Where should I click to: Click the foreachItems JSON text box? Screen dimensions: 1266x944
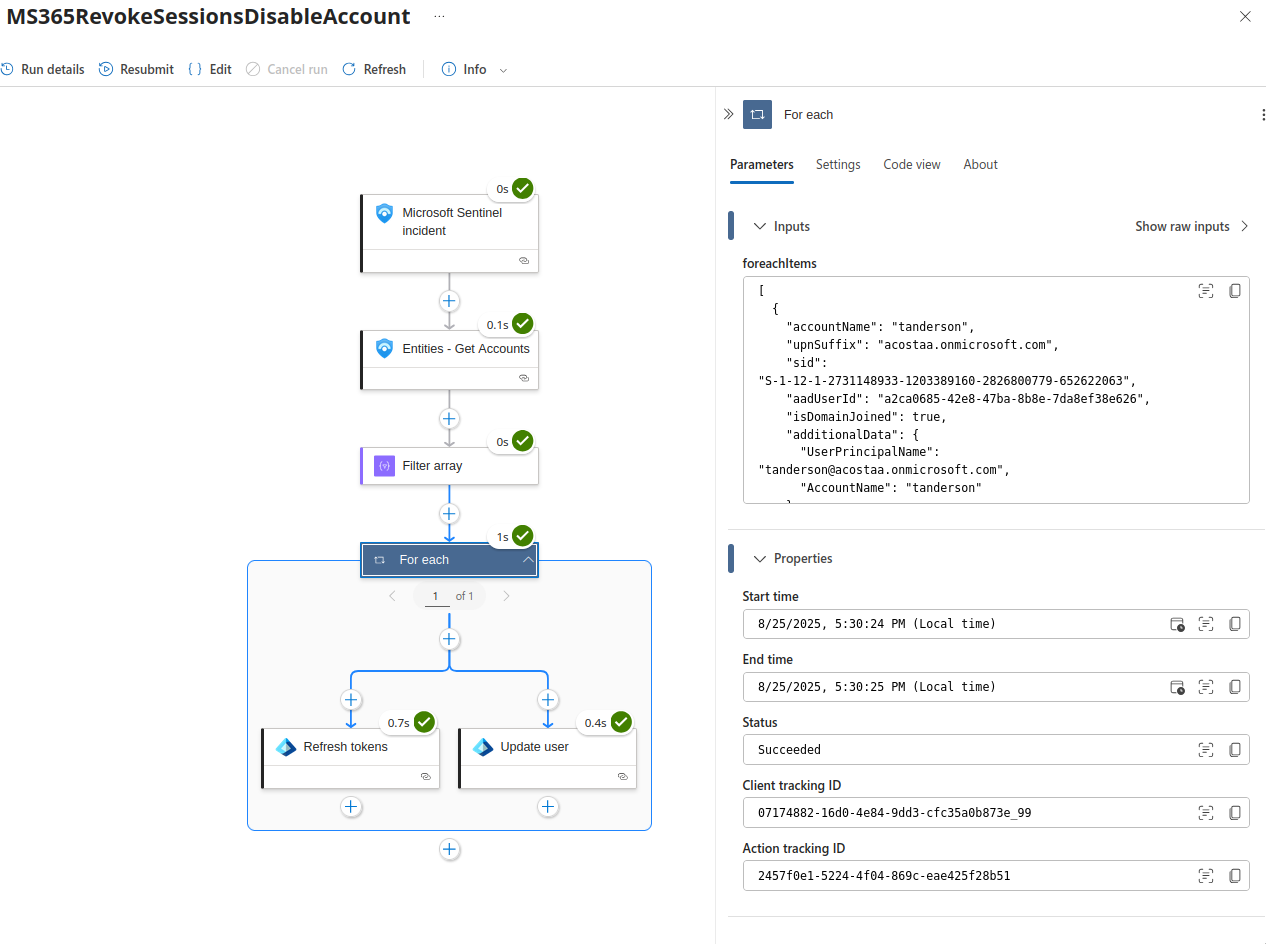[x=996, y=390]
